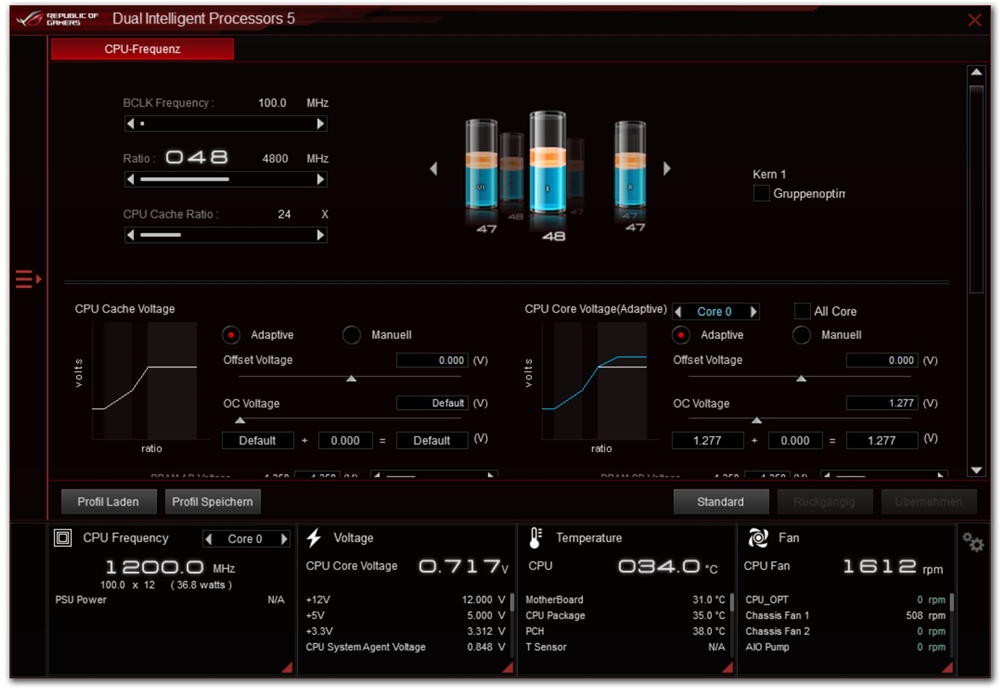
Task: Switch CPU Core Voltage to next core
Action: tap(753, 312)
